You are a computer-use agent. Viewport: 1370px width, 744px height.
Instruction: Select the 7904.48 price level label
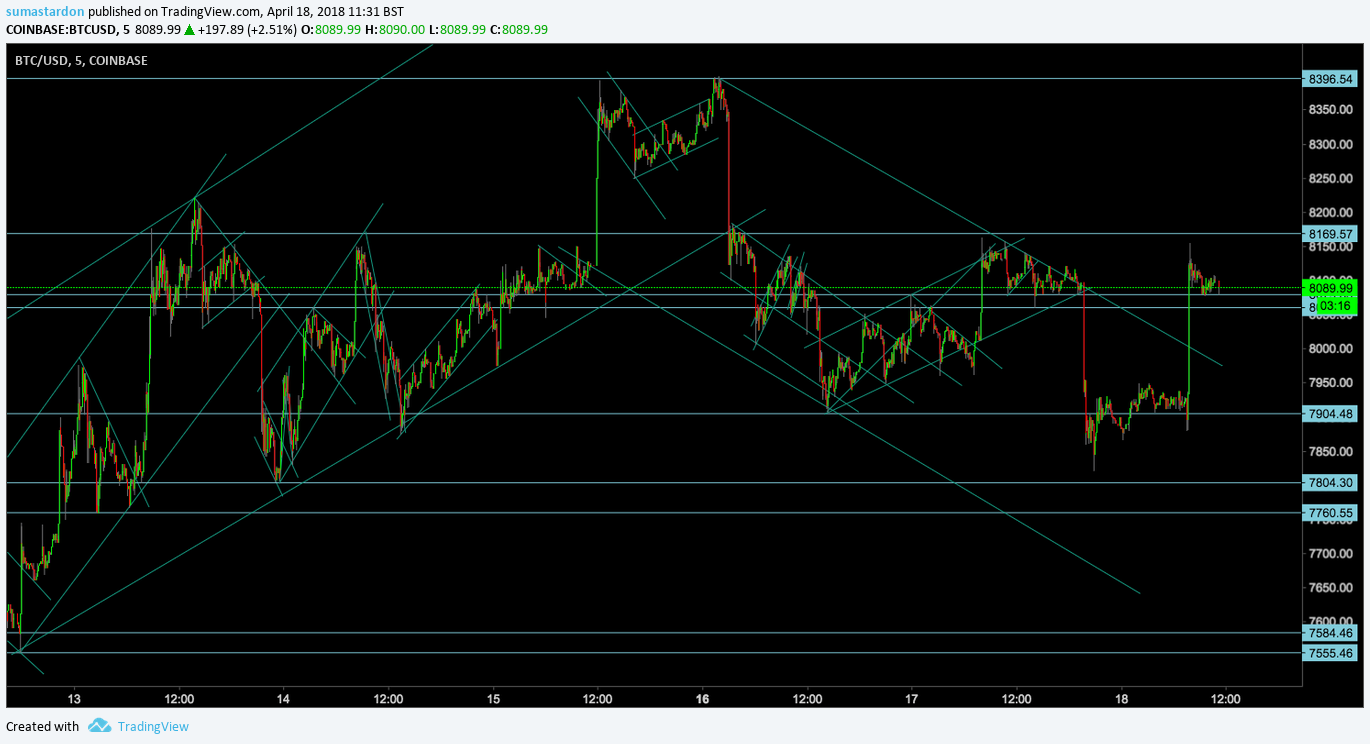pos(1330,414)
